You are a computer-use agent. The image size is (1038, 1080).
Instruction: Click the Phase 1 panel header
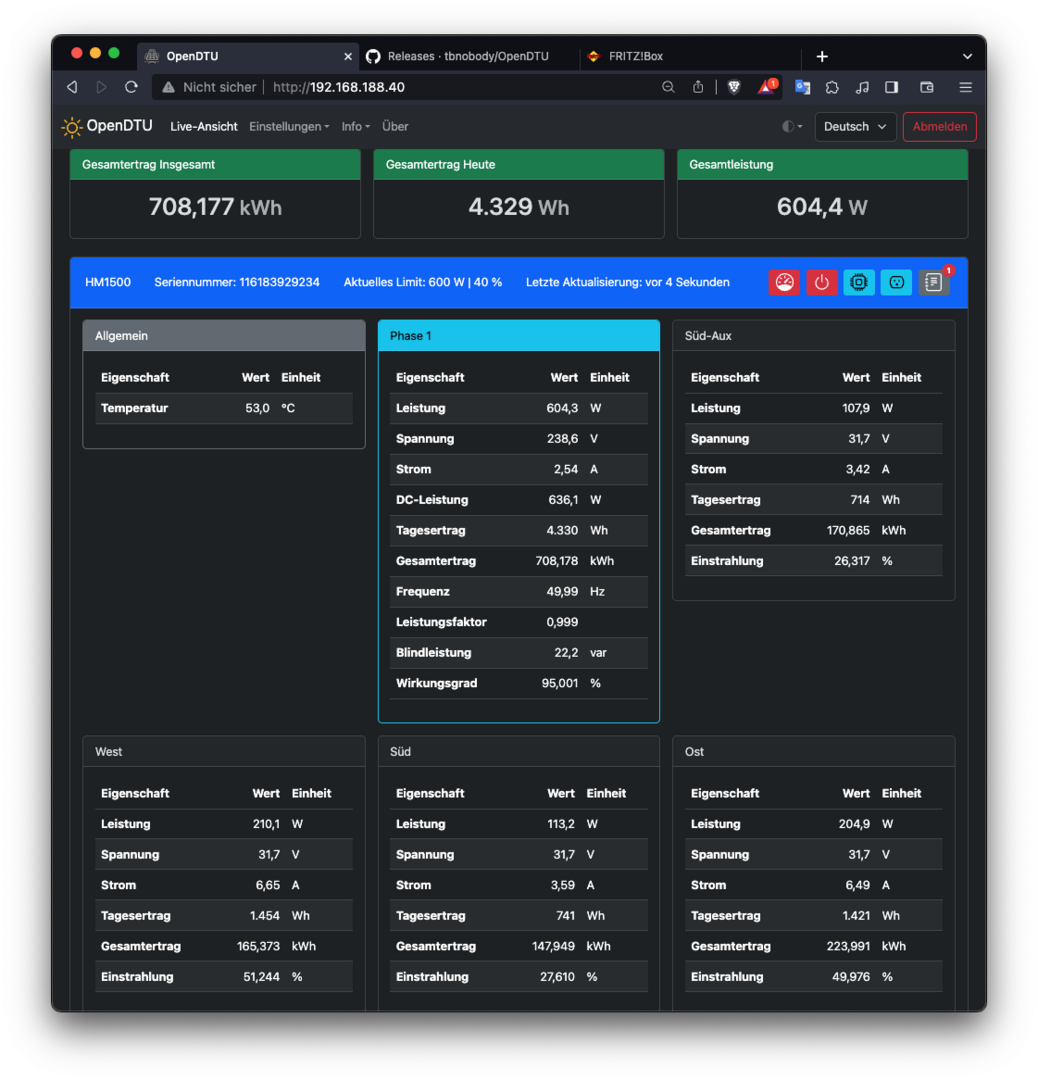(x=519, y=336)
